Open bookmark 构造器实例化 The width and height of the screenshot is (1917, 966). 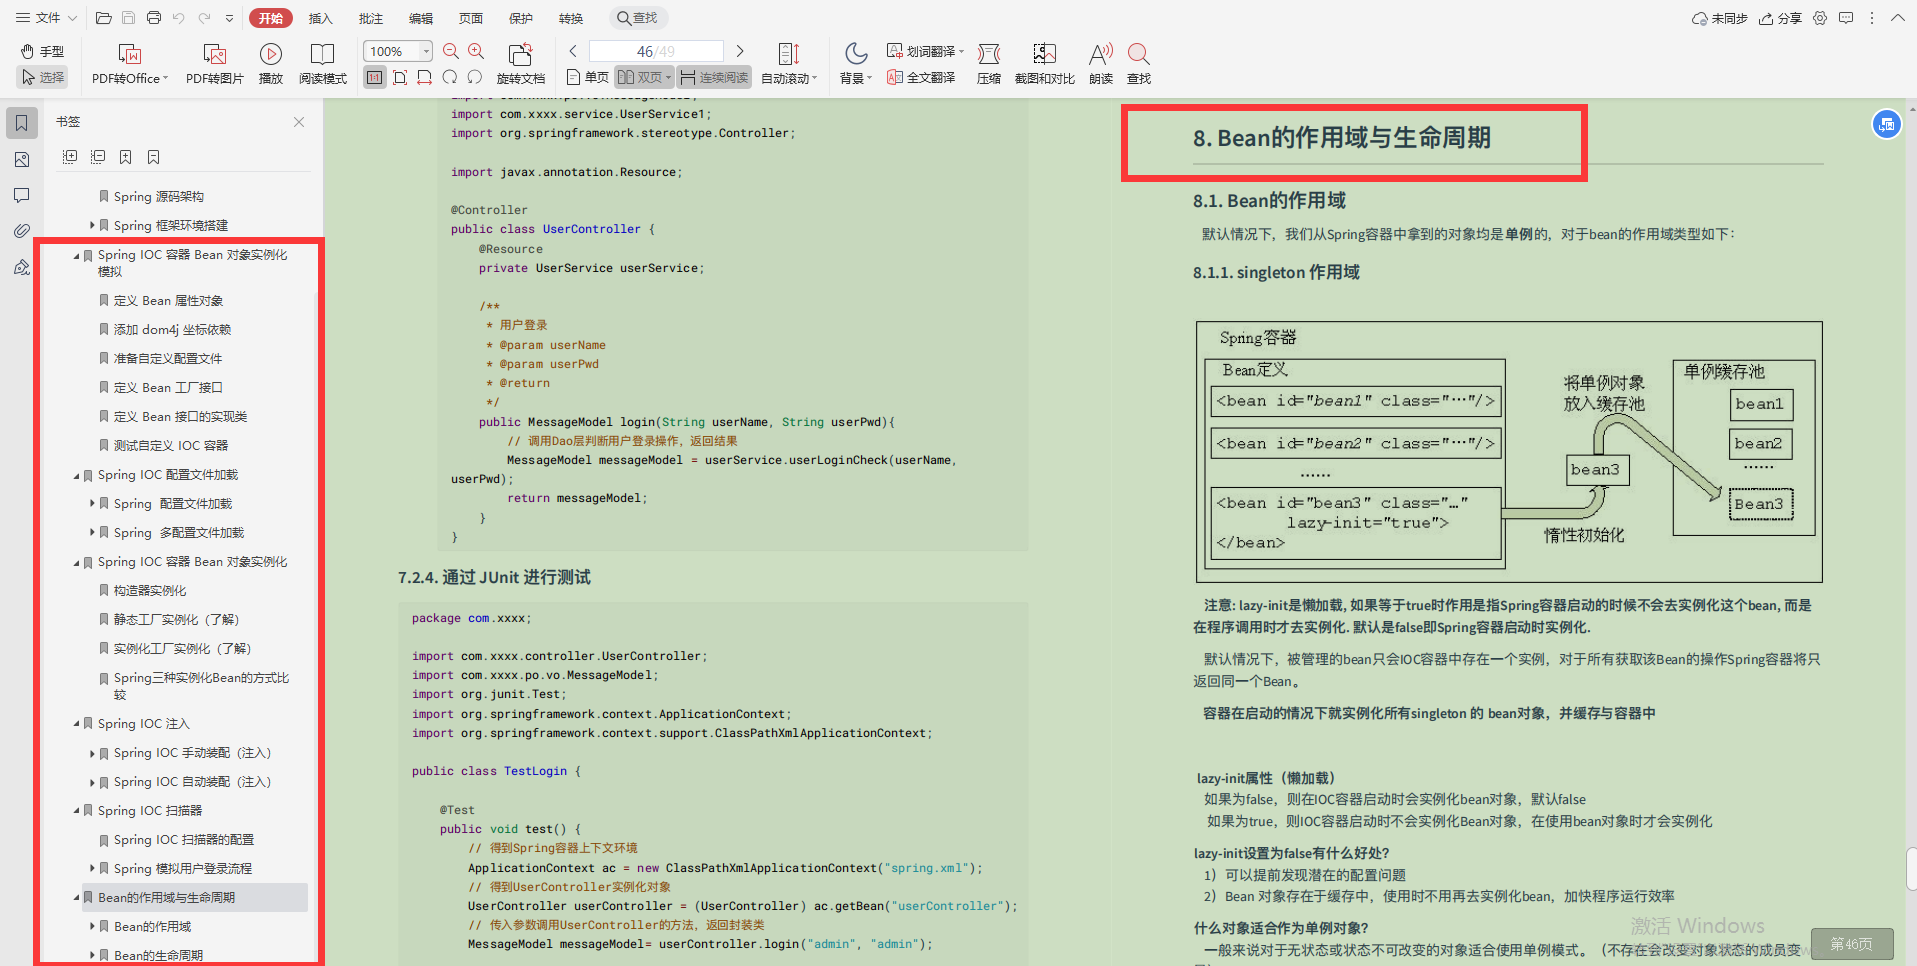click(150, 590)
